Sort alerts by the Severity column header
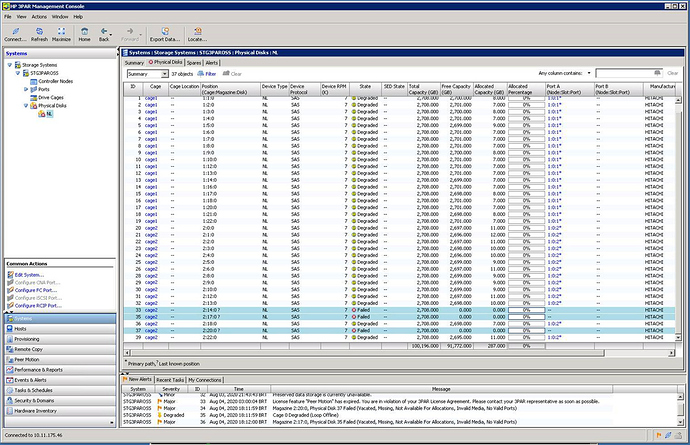 (171, 389)
